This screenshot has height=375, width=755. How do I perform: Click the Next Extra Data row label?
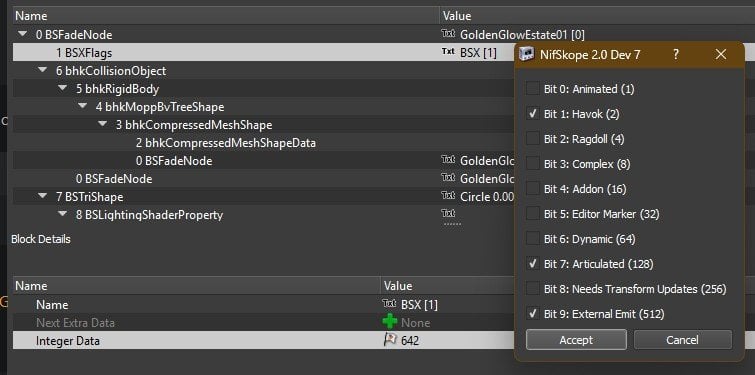pyautogui.click(x=76, y=323)
